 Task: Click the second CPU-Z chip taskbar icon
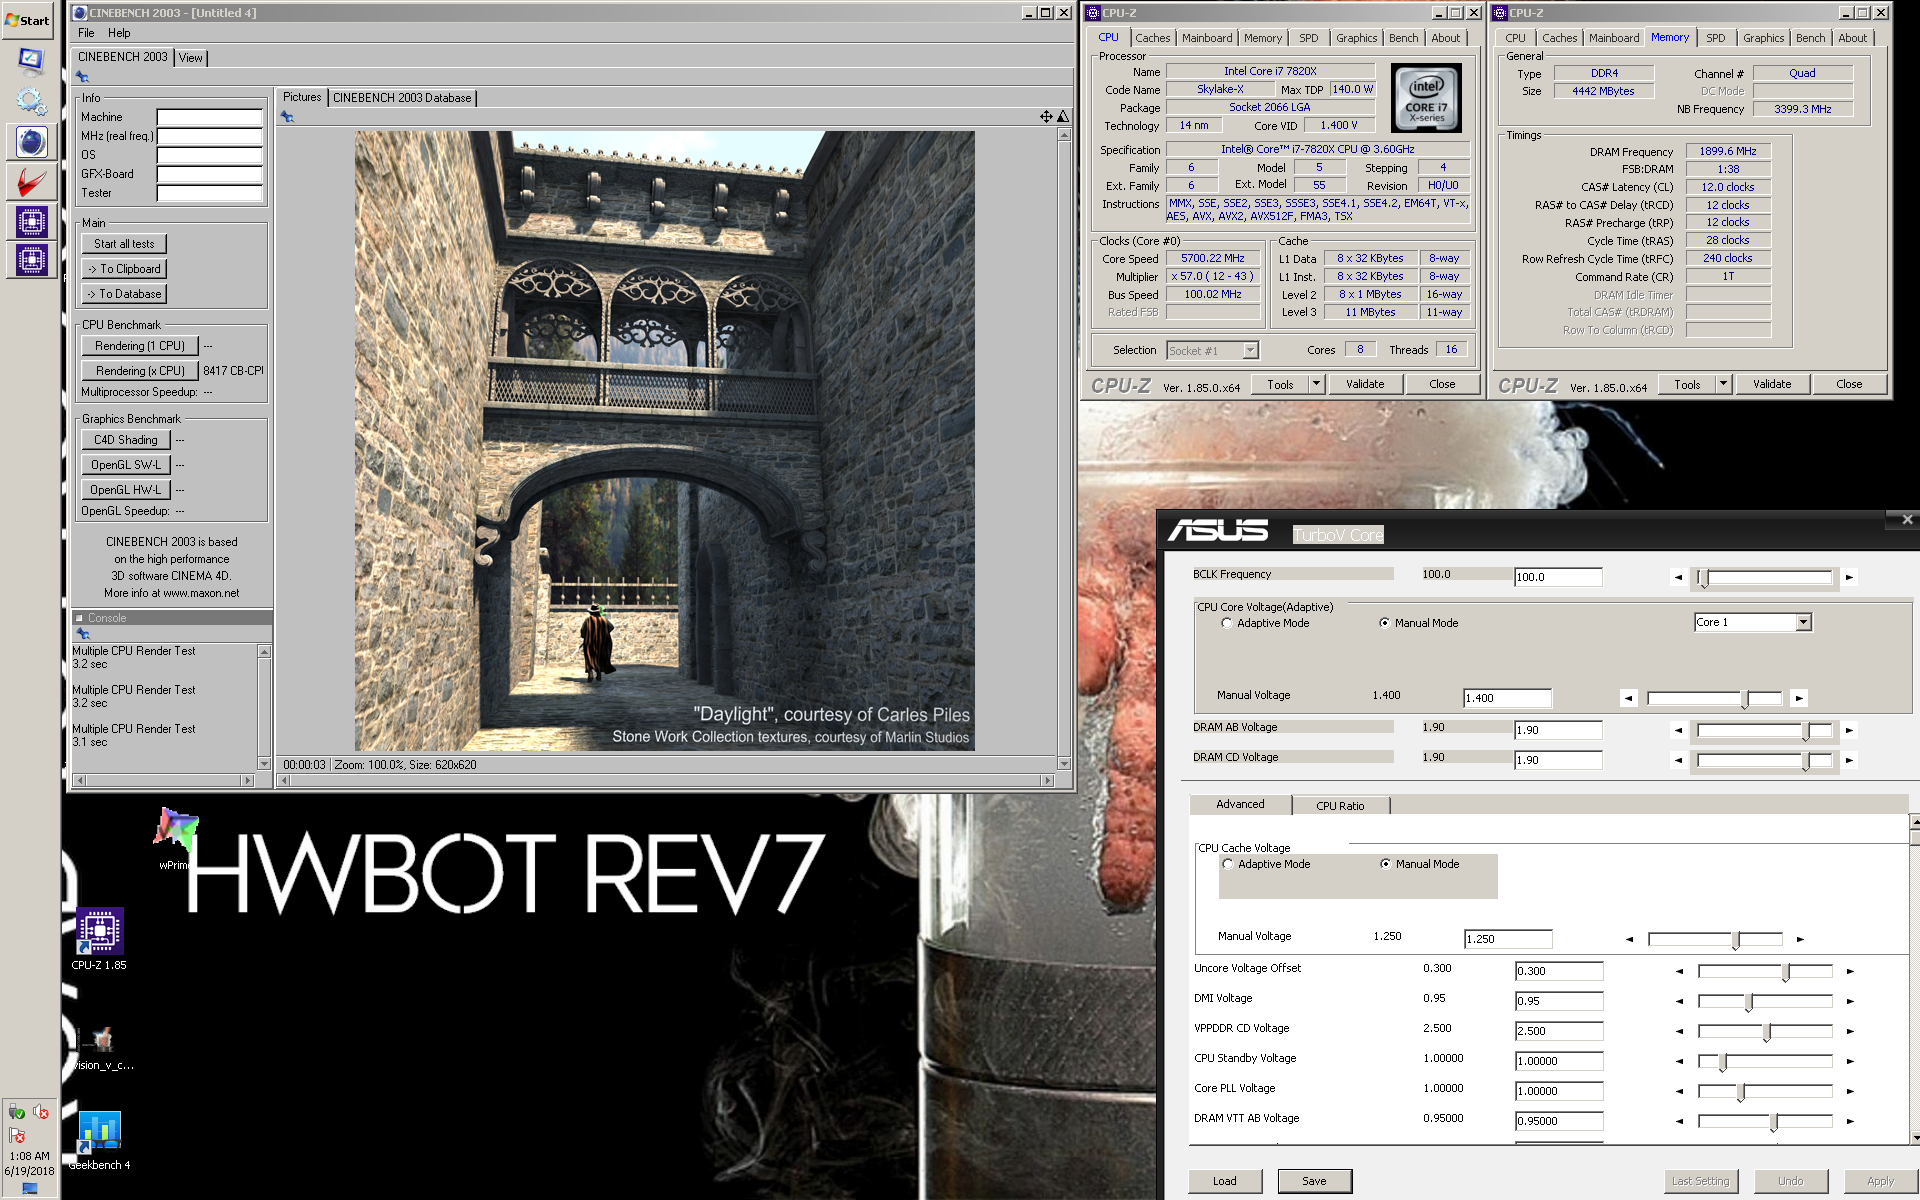[31, 260]
